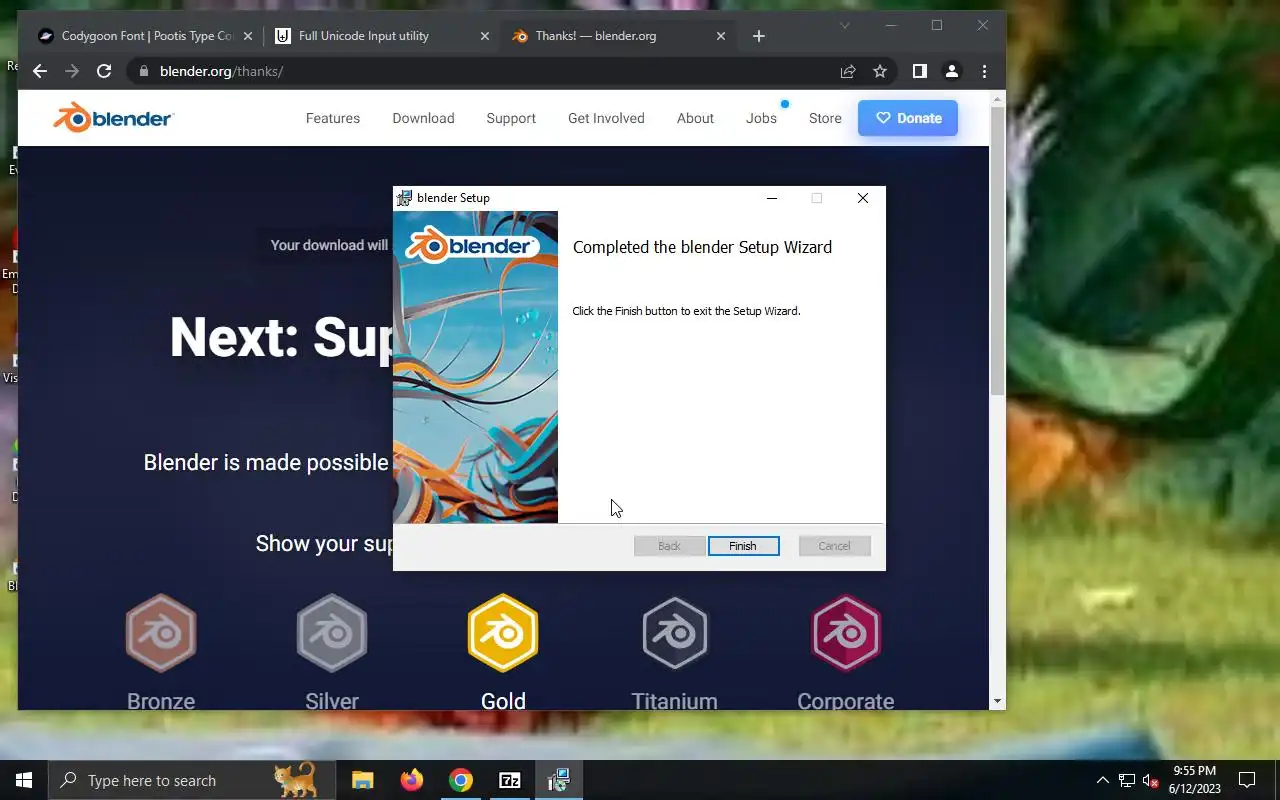
Task: Click Finish in the blender Setup wizard
Action: [x=743, y=546]
